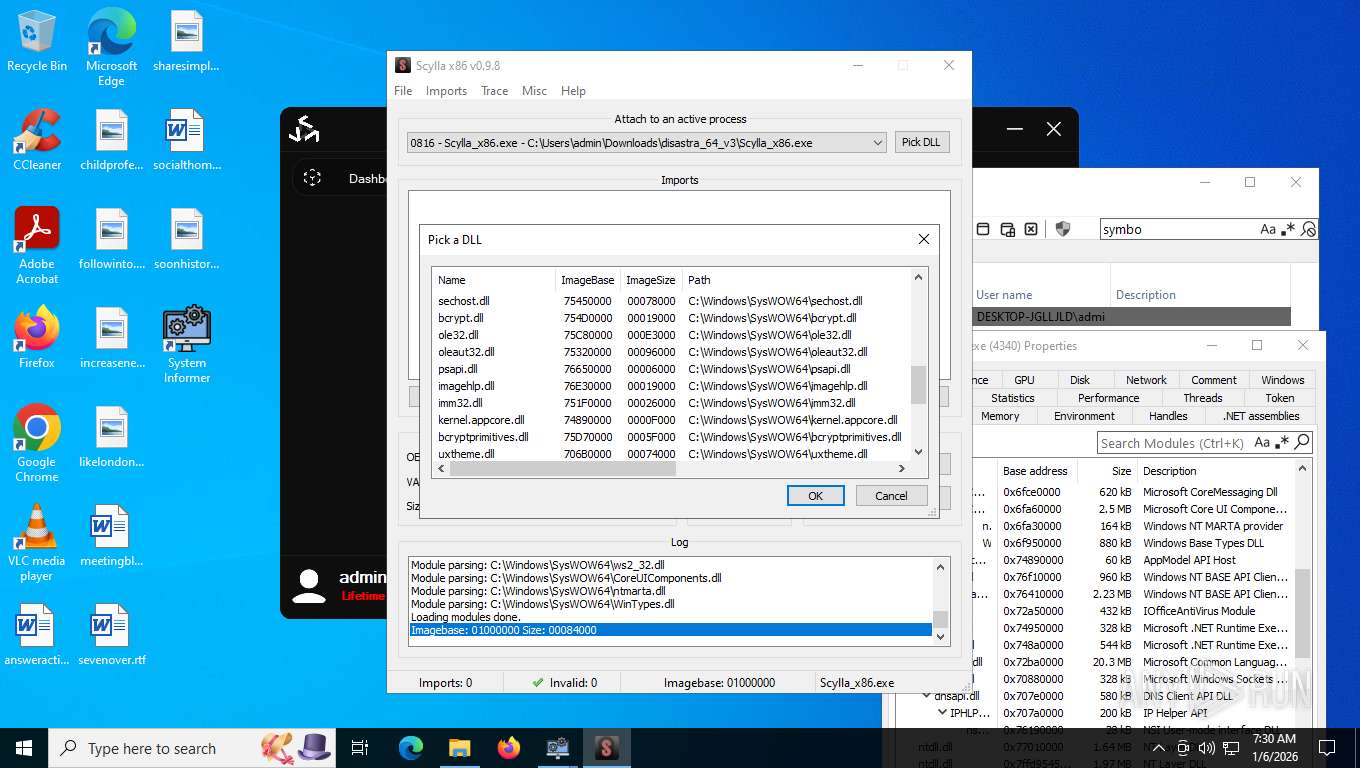Viewport: 1360px width, 768px height.
Task: Open Scylla Help menu
Action: (x=573, y=91)
